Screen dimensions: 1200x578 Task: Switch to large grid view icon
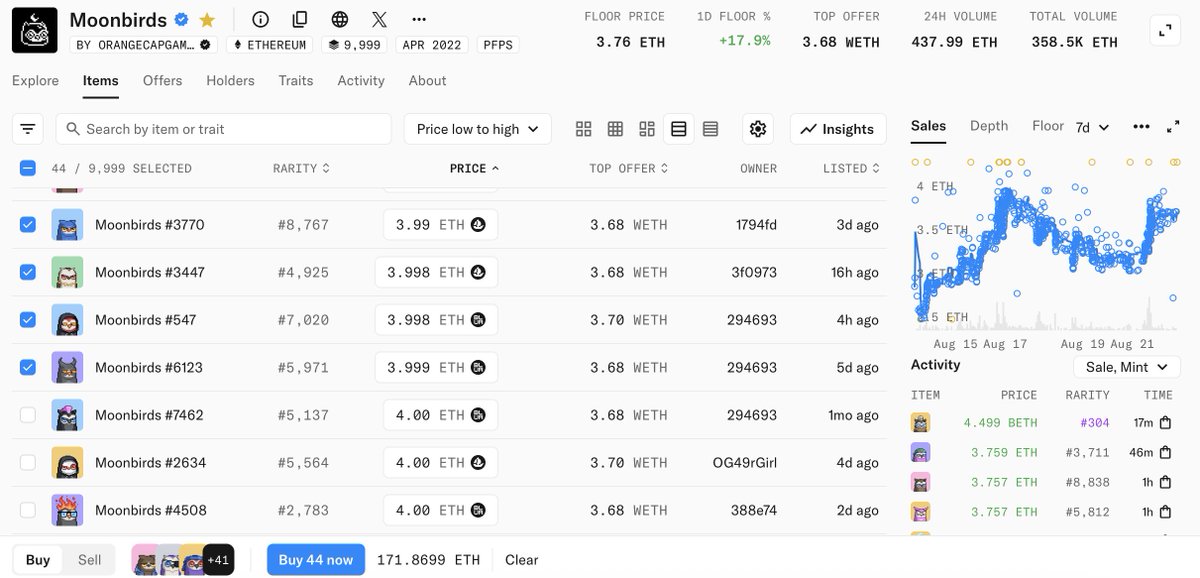[x=584, y=129]
